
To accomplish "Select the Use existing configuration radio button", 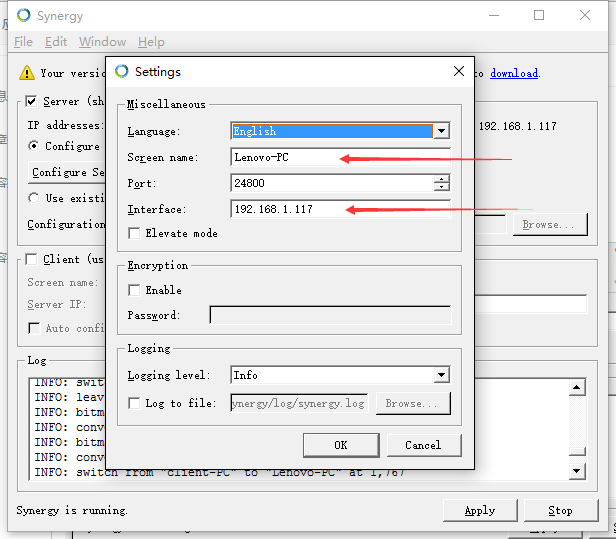I will [34, 198].
